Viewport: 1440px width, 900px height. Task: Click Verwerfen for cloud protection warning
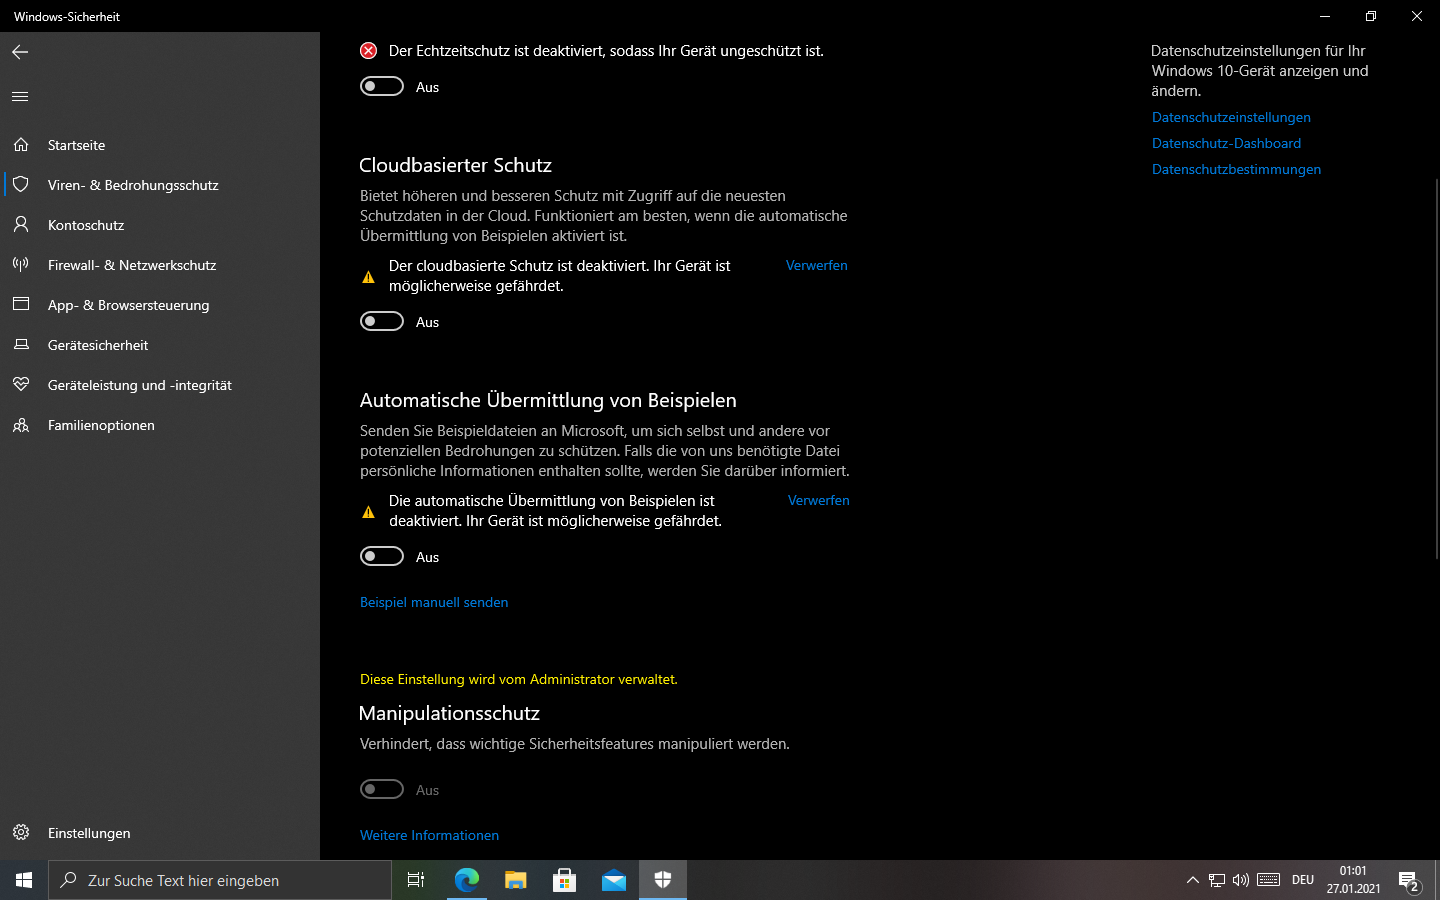coord(817,265)
